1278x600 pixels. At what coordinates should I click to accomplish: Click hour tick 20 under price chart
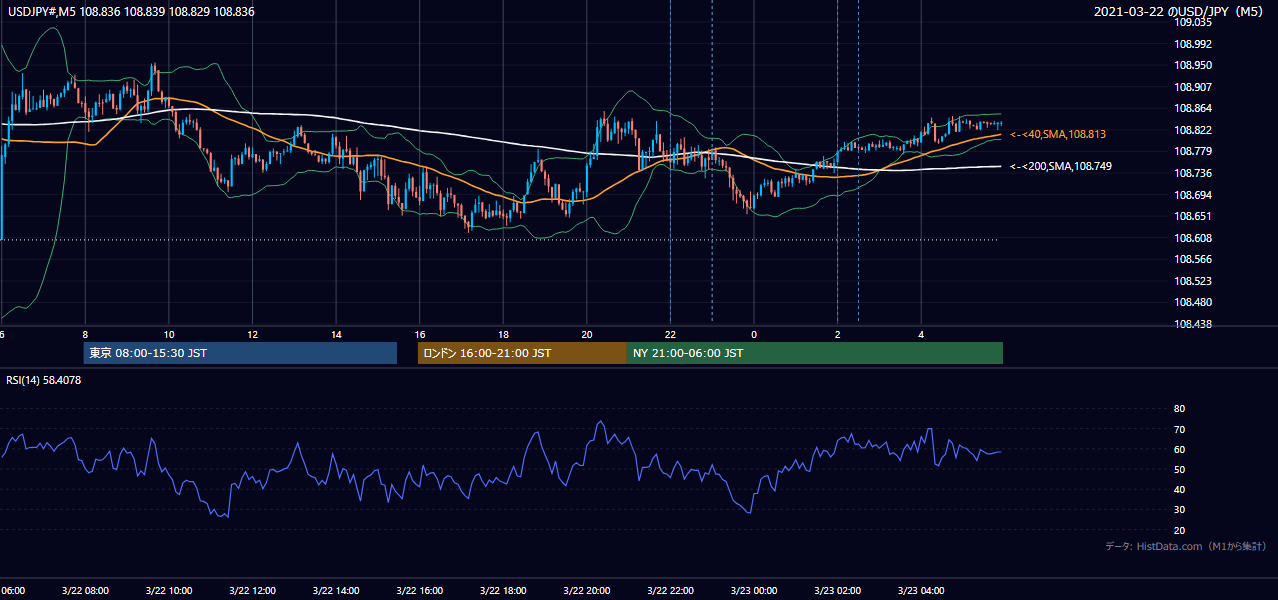[x=587, y=334]
